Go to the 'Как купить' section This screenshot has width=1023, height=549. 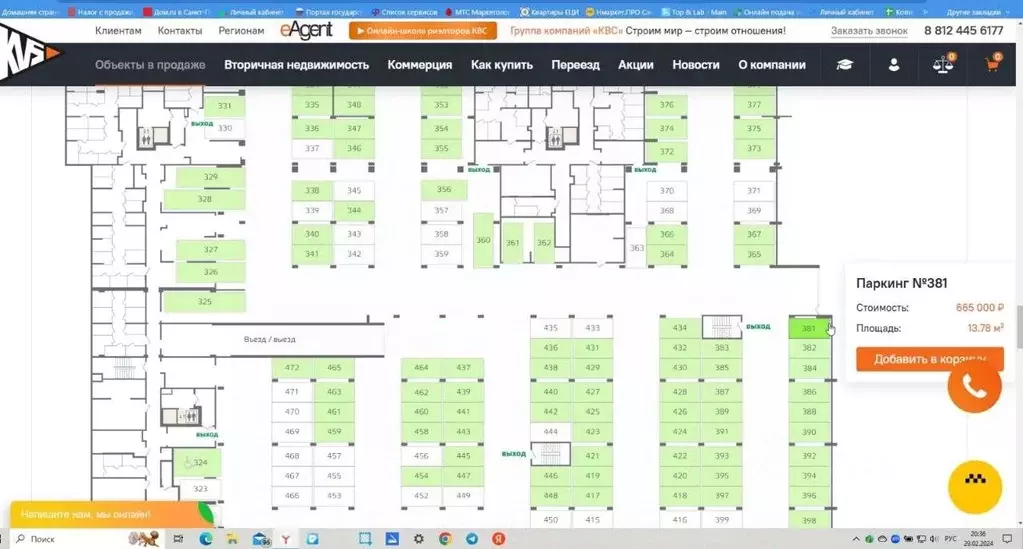[501, 65]
